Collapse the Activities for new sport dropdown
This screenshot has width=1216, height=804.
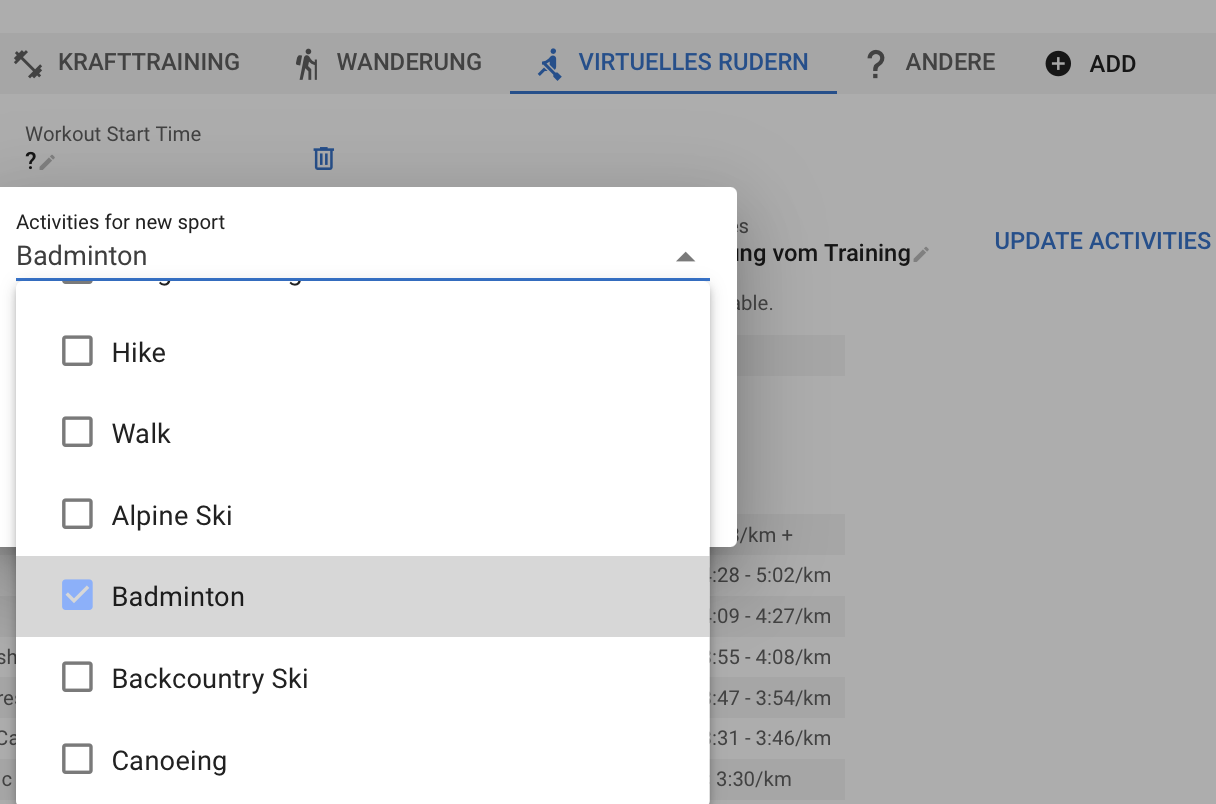[x=685, y=257]
